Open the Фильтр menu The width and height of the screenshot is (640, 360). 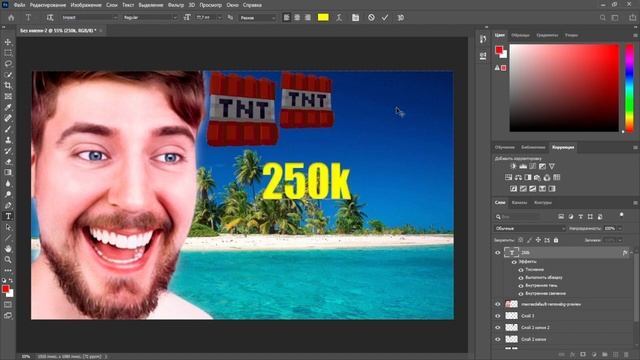(176, 5)
